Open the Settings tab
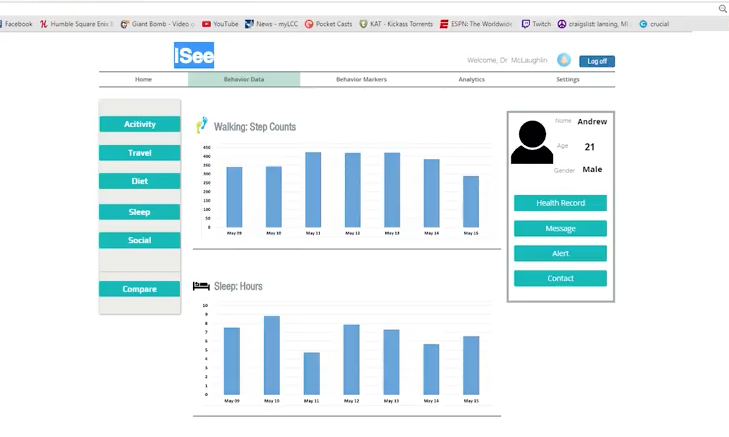 click(567, 79)
